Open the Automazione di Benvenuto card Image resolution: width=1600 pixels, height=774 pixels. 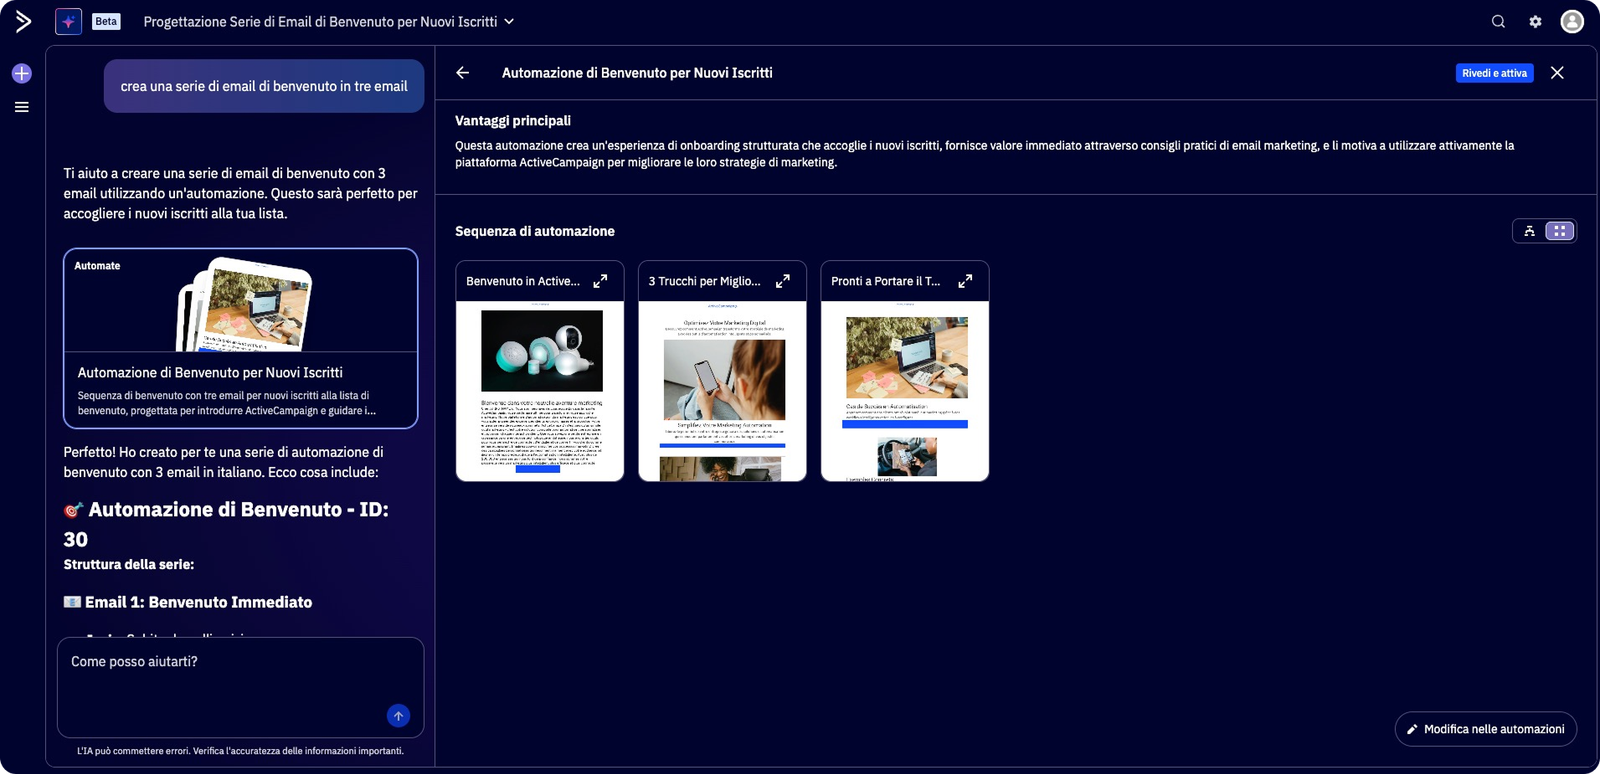tap(240, 338)
